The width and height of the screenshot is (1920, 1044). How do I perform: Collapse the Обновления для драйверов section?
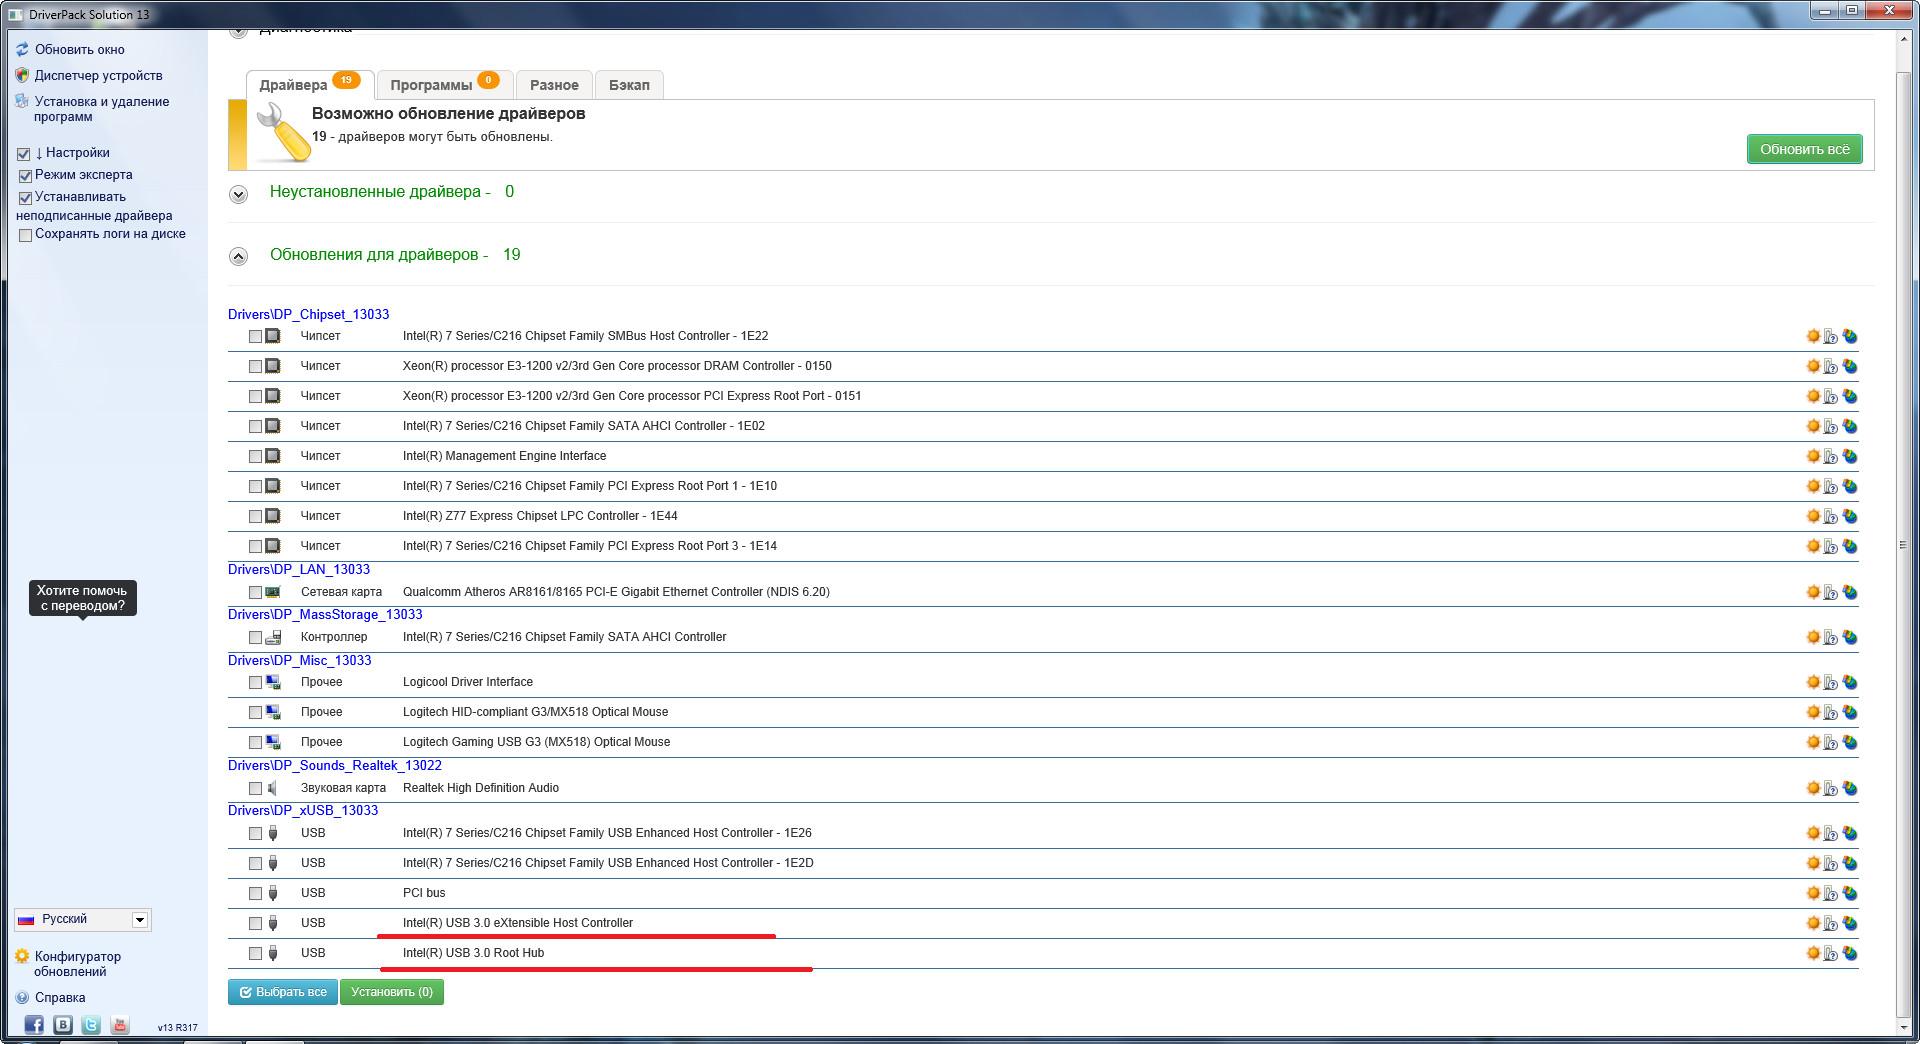point(238,257)
